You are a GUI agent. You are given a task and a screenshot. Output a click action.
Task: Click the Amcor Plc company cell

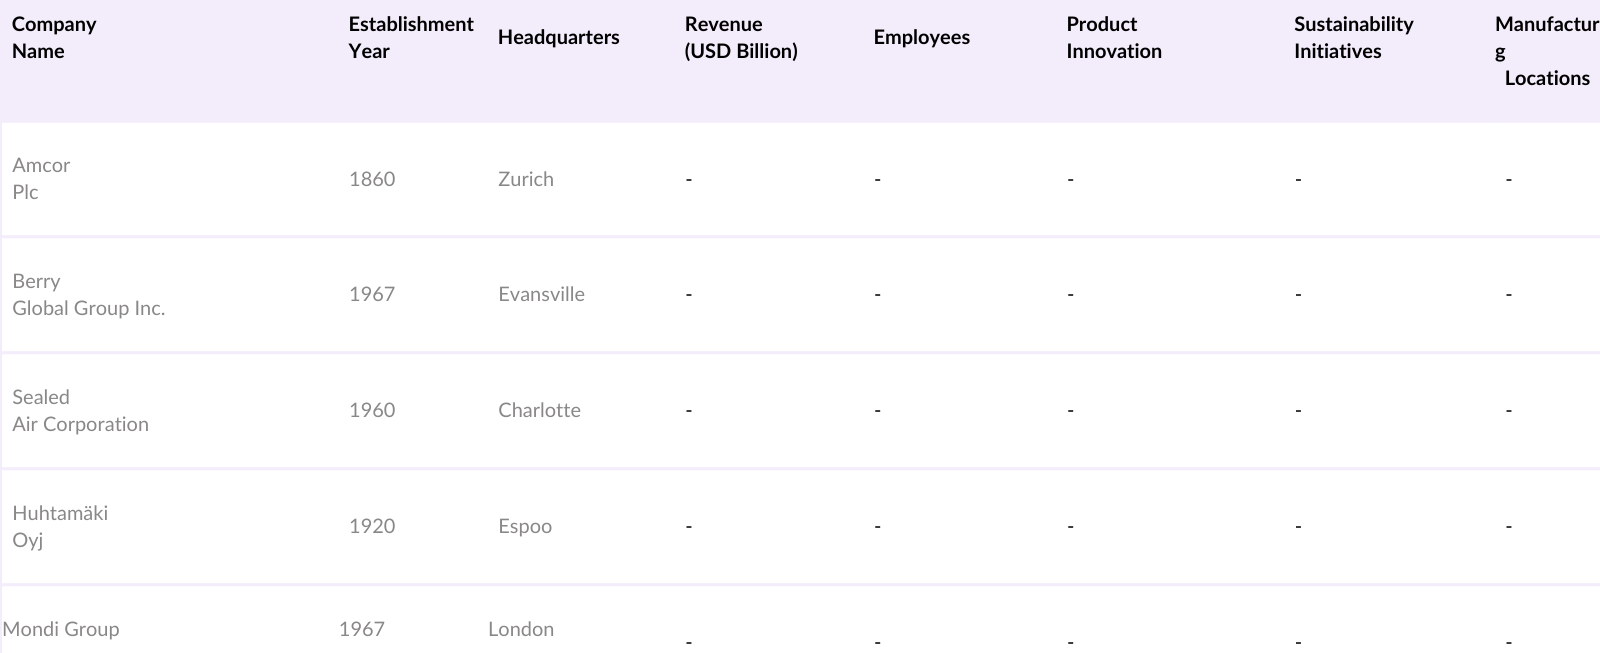point(41,179)
